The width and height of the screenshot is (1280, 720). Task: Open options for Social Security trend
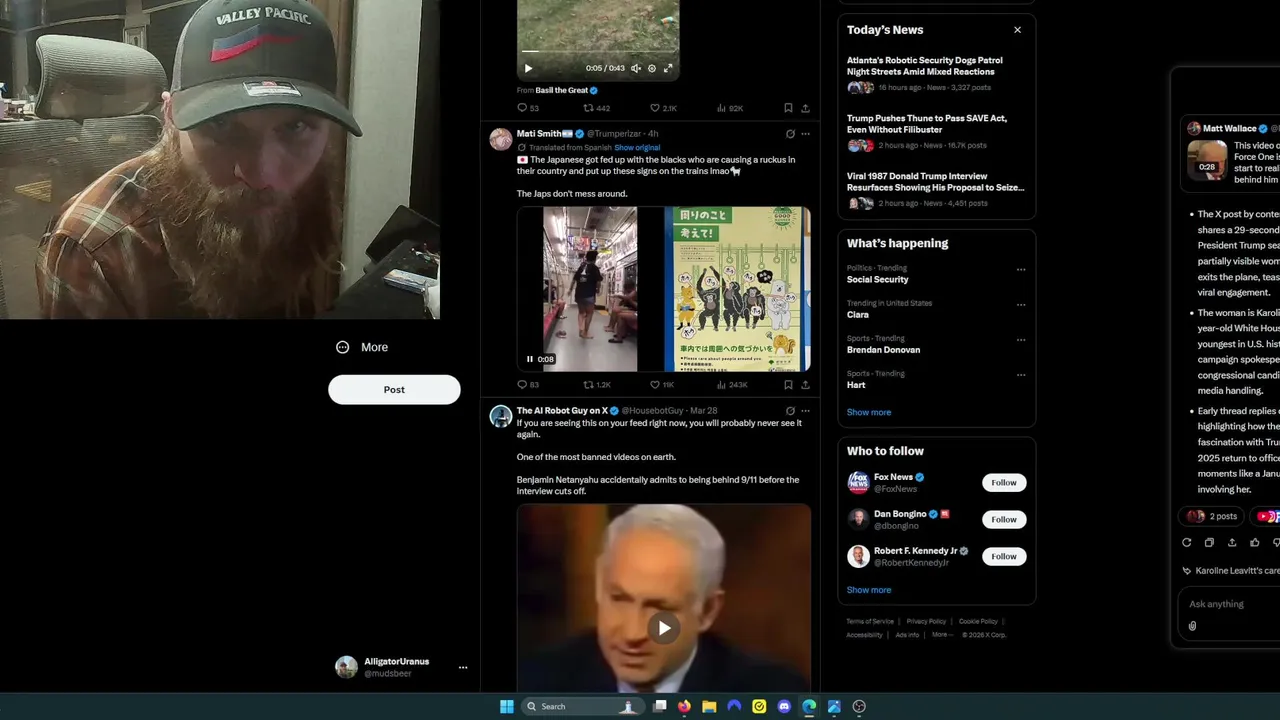tap(1021, 269)
